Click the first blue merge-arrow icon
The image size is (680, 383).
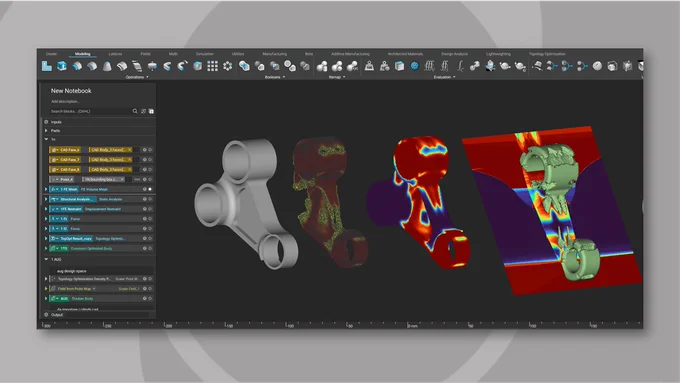(x=552, y=66)
